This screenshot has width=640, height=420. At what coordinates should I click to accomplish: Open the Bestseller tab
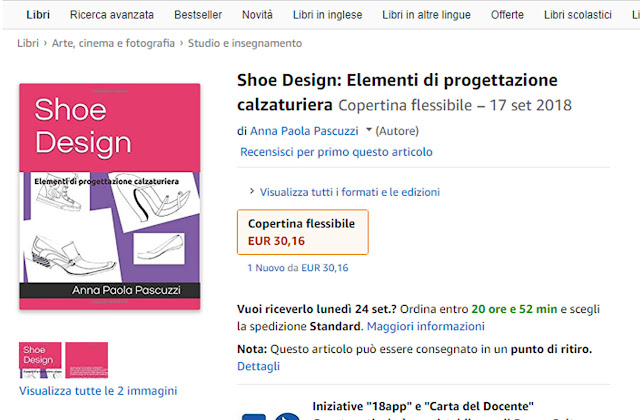(198, 15)
